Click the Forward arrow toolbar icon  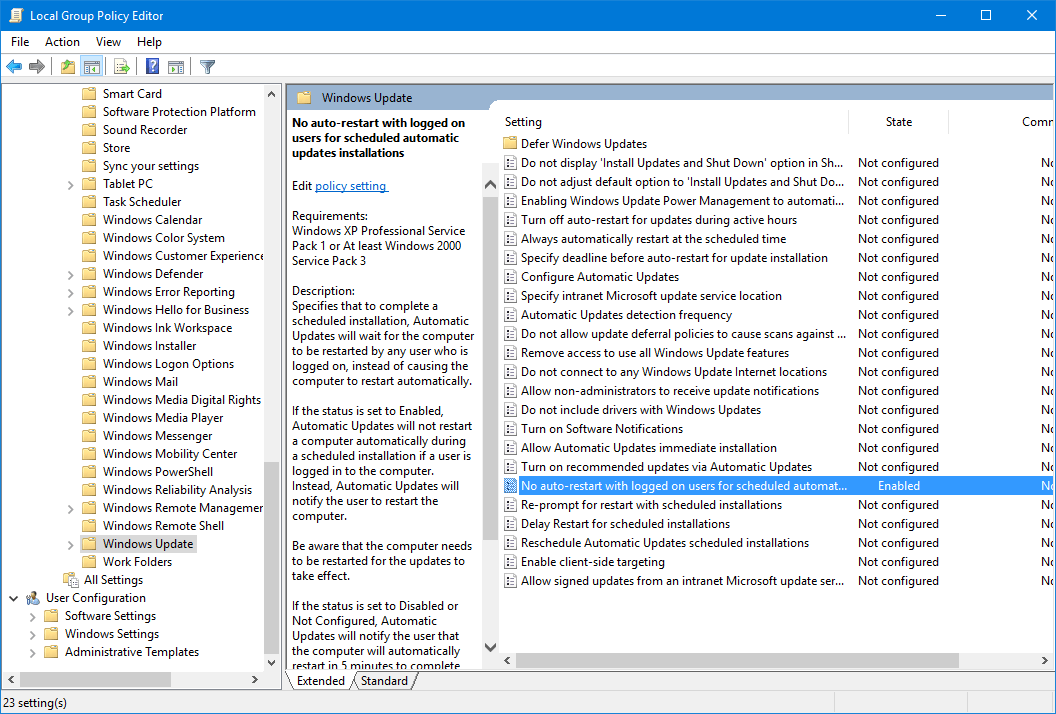[x=37, y=67]
